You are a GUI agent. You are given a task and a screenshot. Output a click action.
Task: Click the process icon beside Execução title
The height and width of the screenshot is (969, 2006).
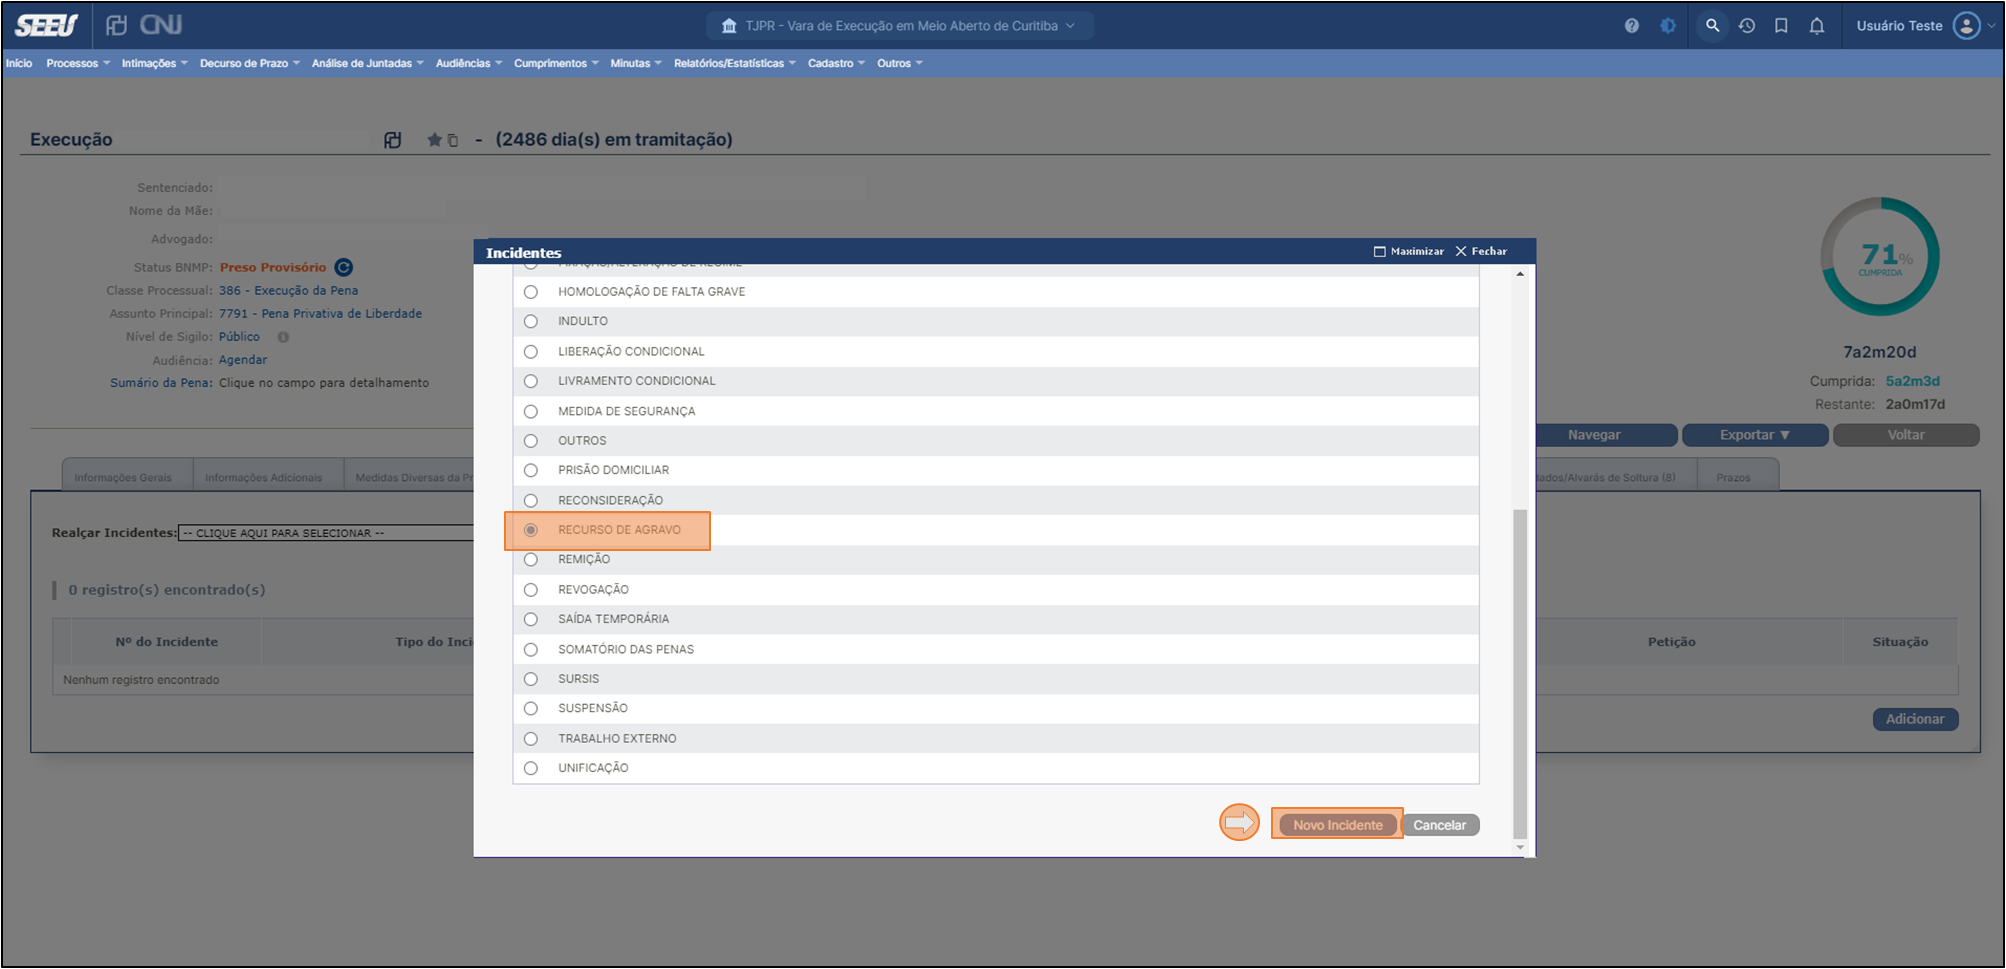(x=393, y=140)
